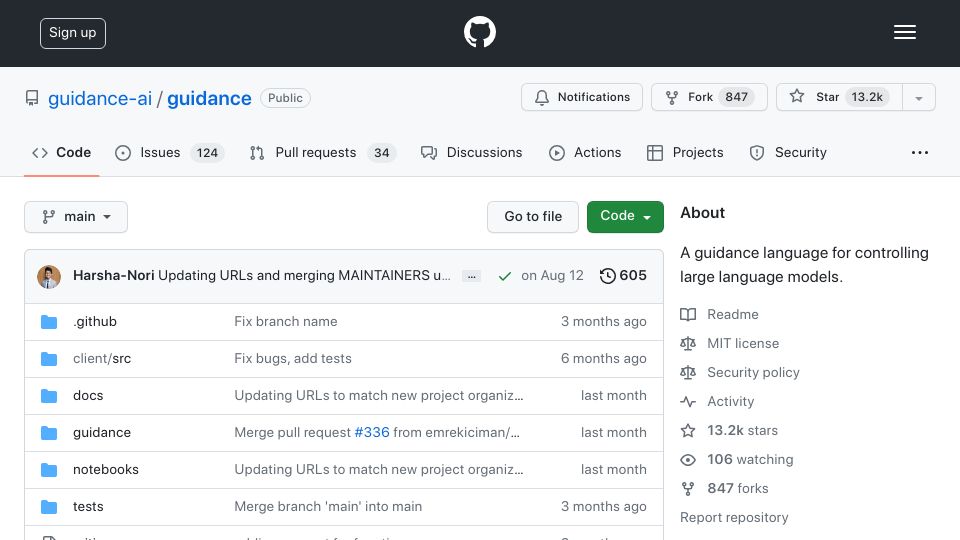Open the Actions tab
This screenshot has height=540, width=960.
click(x=585, y=152)
